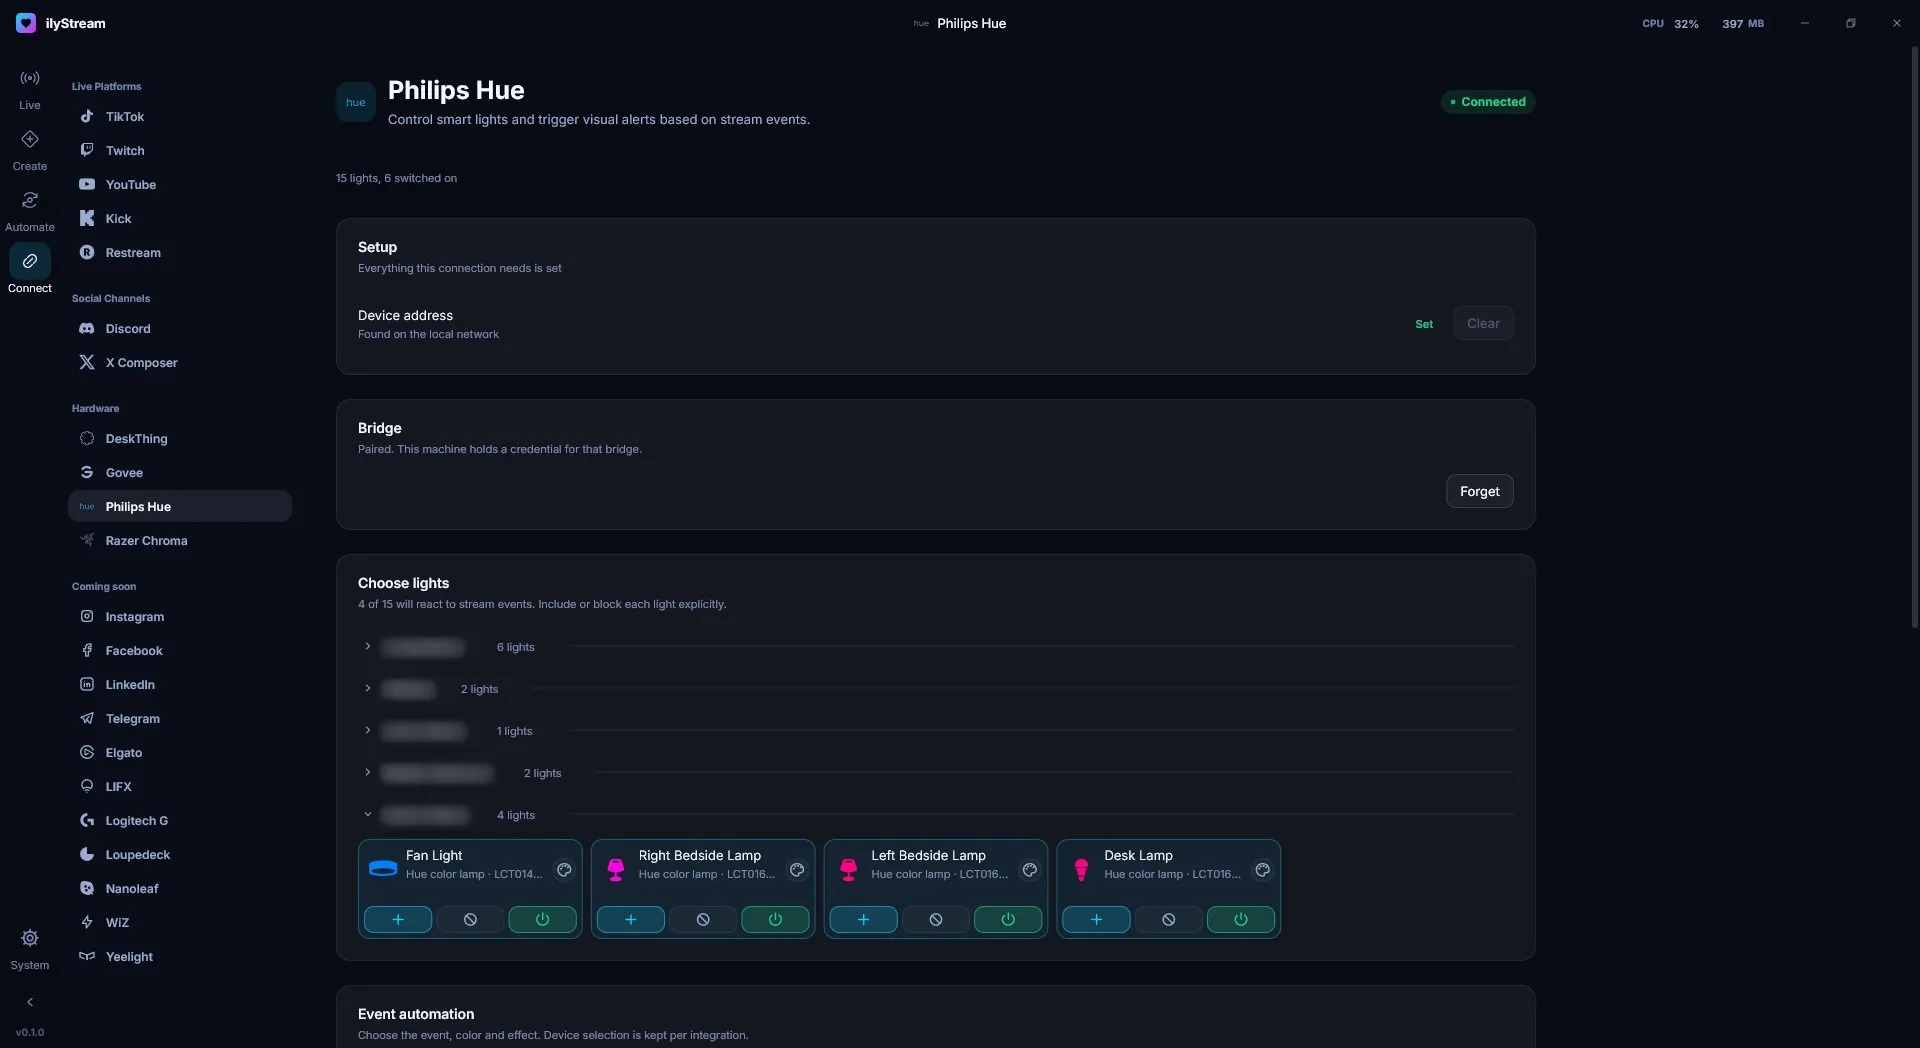The height and width of the screenshot is (1048, 1920).
Task: Open color palette for Fan Light
Action: click(x=564, y=870)
